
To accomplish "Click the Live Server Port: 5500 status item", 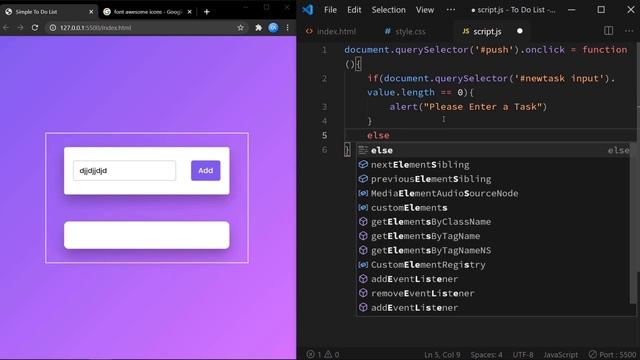I will 613,355.
